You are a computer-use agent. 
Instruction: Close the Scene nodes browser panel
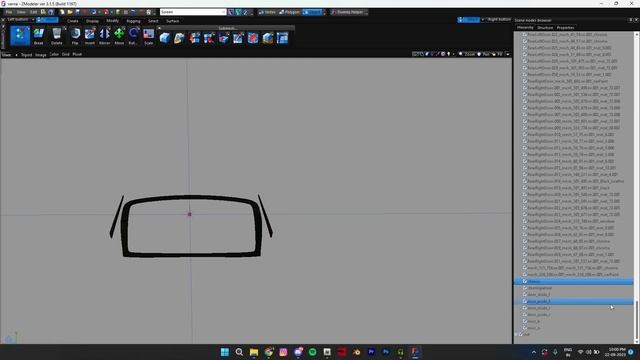coord(636,20)
